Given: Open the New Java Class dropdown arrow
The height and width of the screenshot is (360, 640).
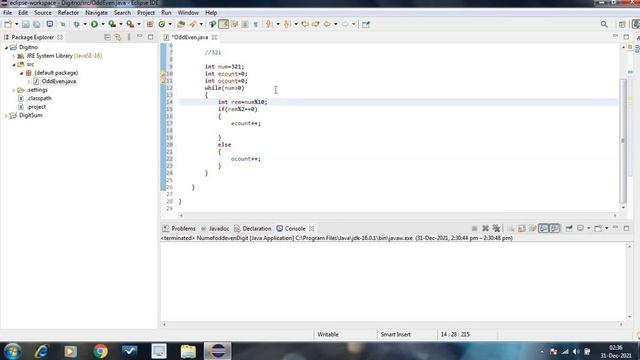Looking at the screenshot, I should [170, 24].
